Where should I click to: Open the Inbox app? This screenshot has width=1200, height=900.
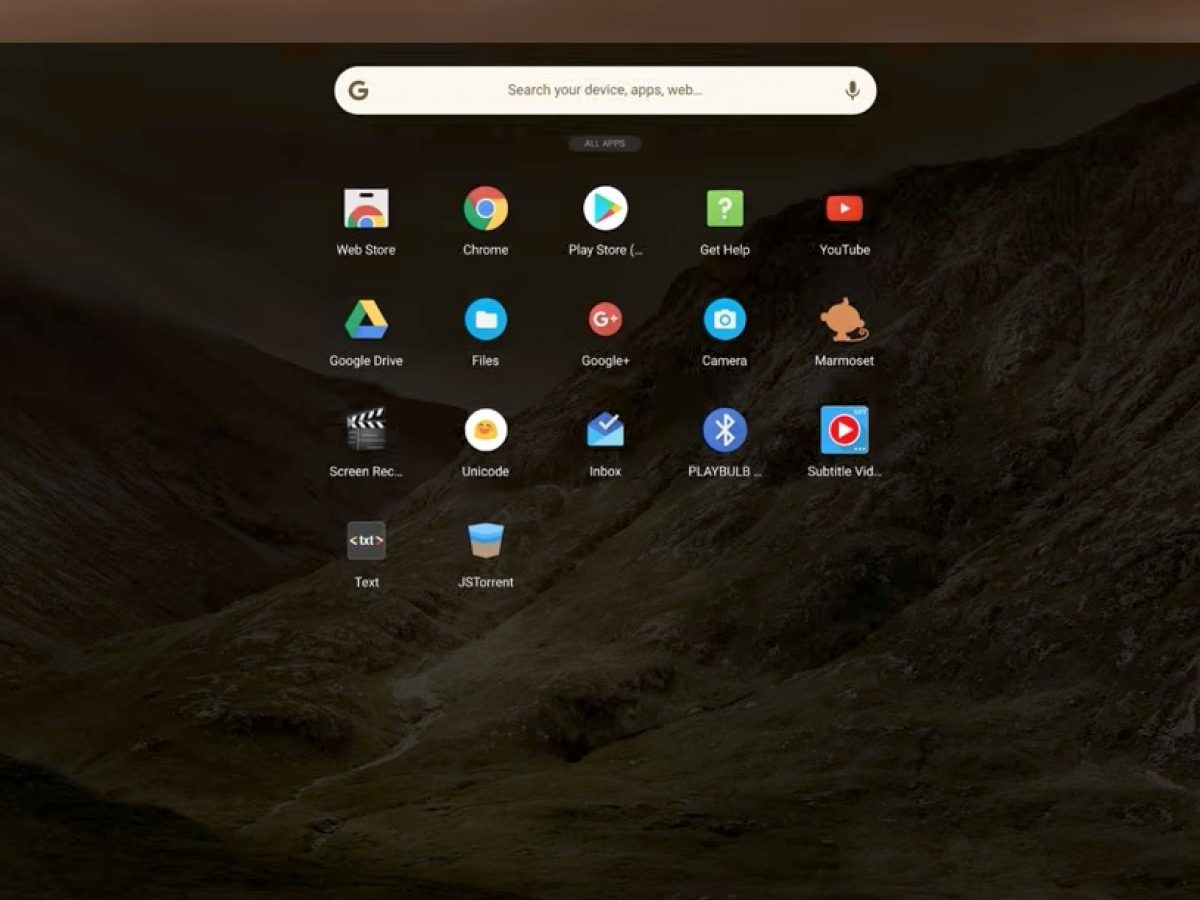605,431
